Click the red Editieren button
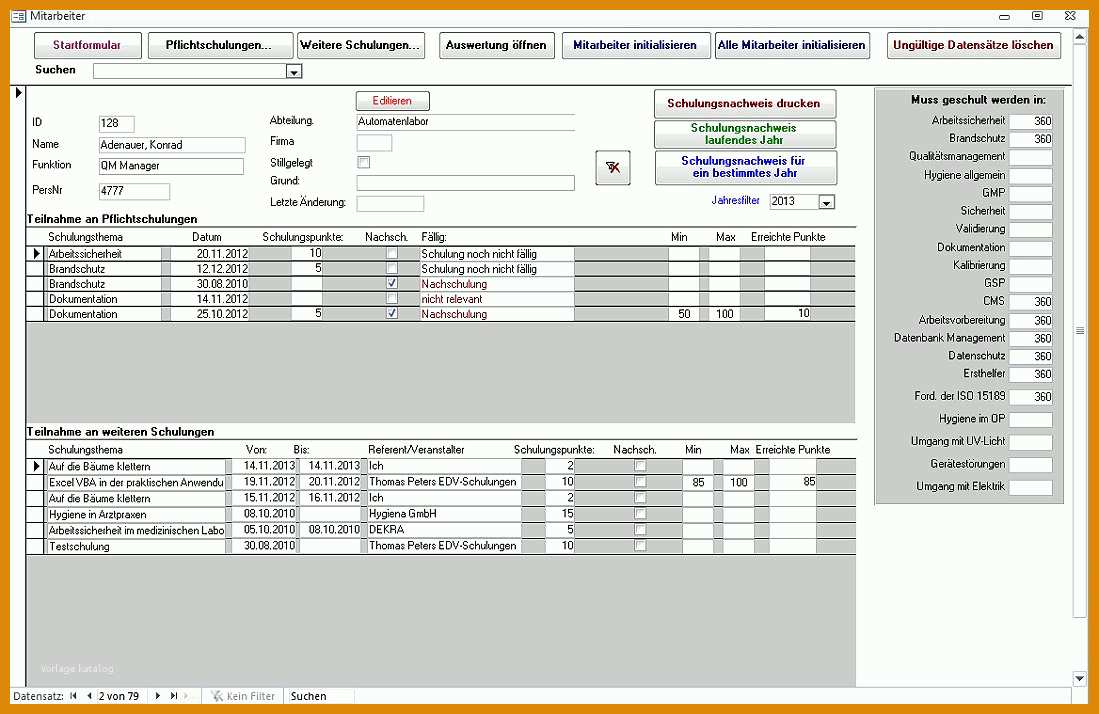This screenshot has width=1099, height=714. [392, 101]
